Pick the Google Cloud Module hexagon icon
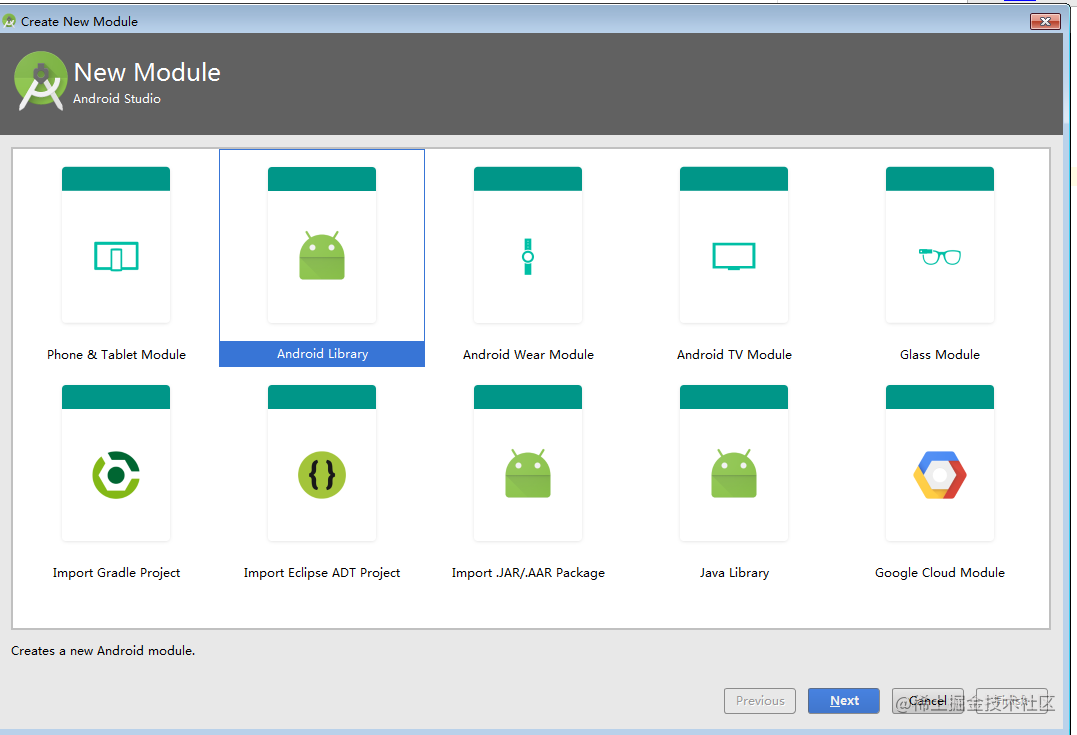The width and height of the screenshot is (1077, 735). coord(940,475)
